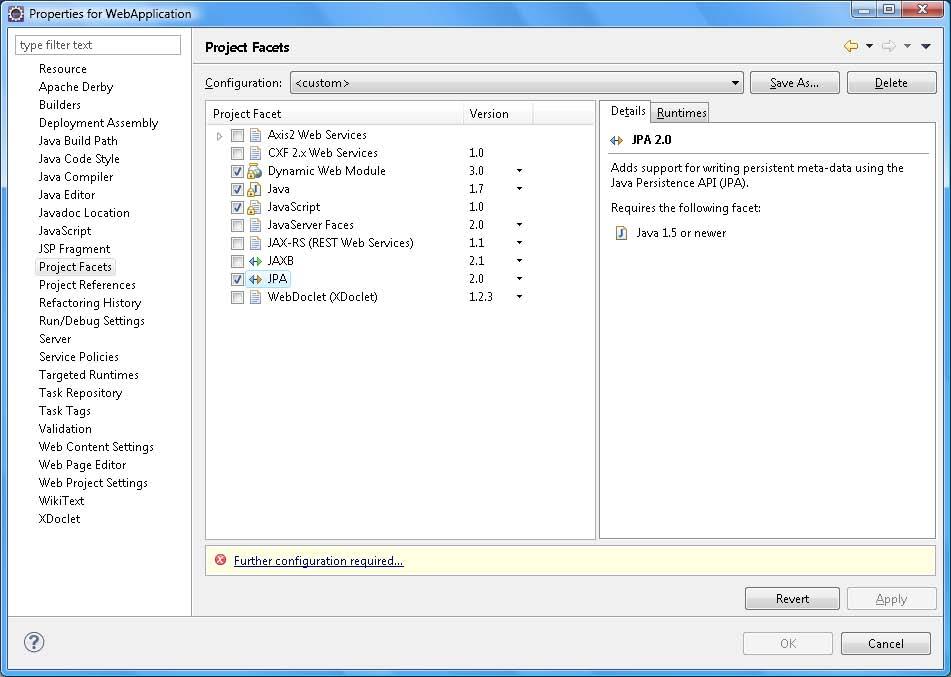Check the JAX-RS (REST Web Services) facet
This screenshot has height=677, width=951.
[237, 243]
